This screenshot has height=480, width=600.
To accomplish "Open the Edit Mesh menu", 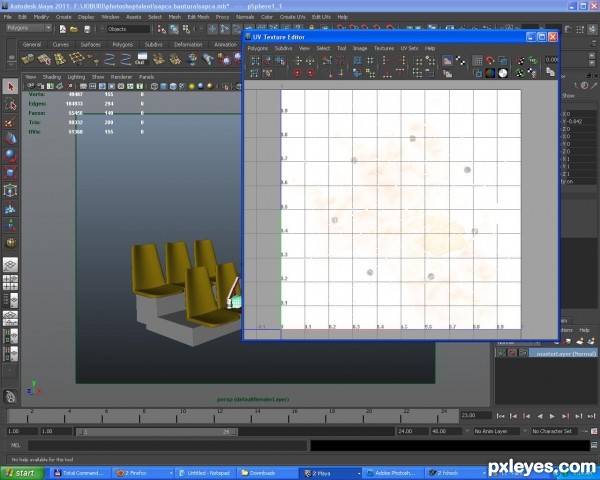I will (x=198, y=17).
